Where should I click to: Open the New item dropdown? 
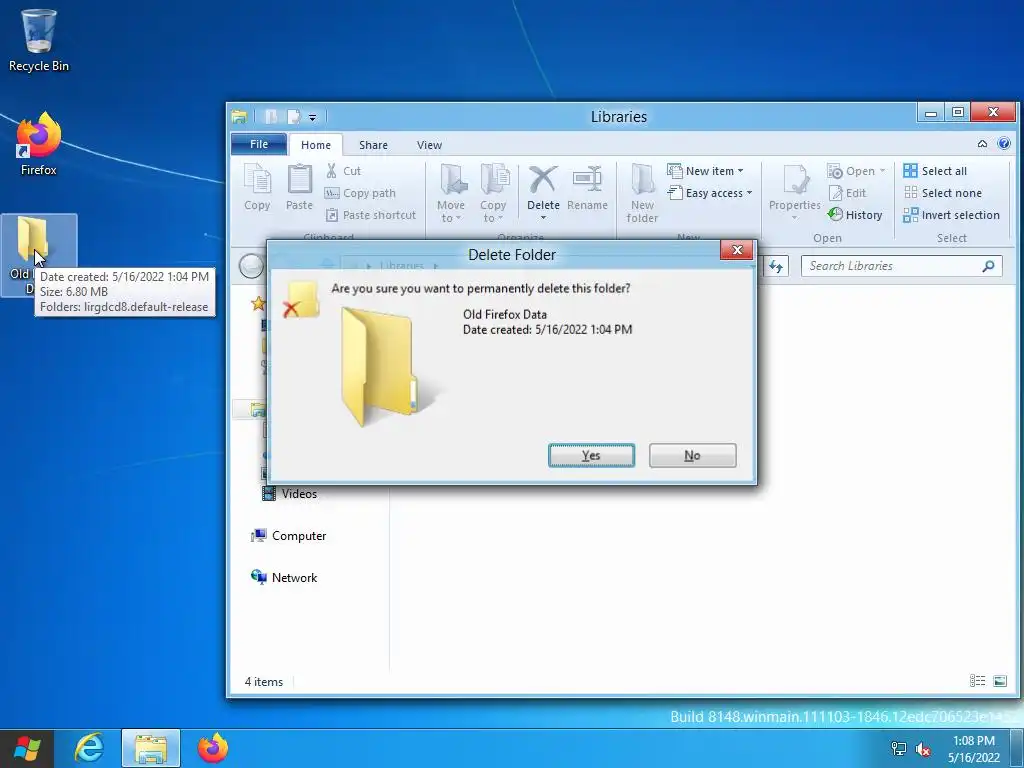click(x=705, y=171)
